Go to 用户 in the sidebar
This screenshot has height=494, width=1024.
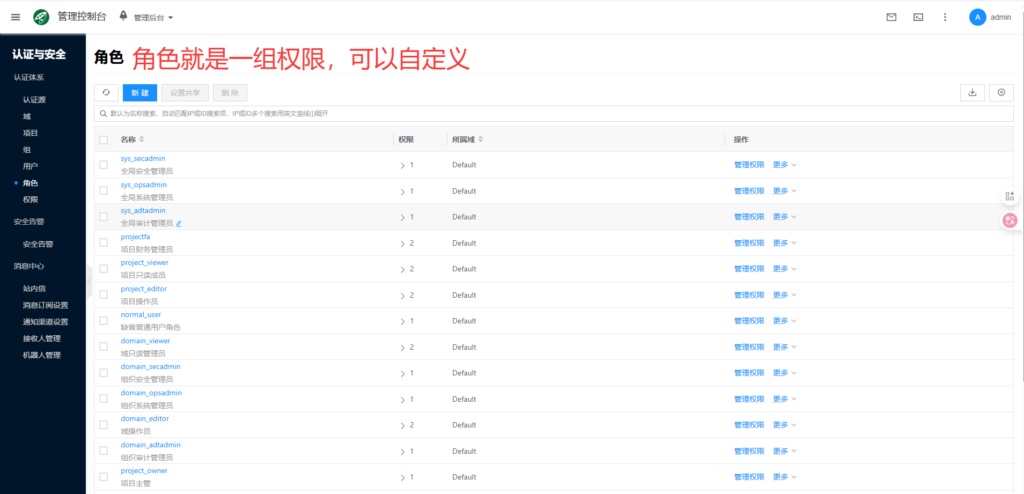30,166
